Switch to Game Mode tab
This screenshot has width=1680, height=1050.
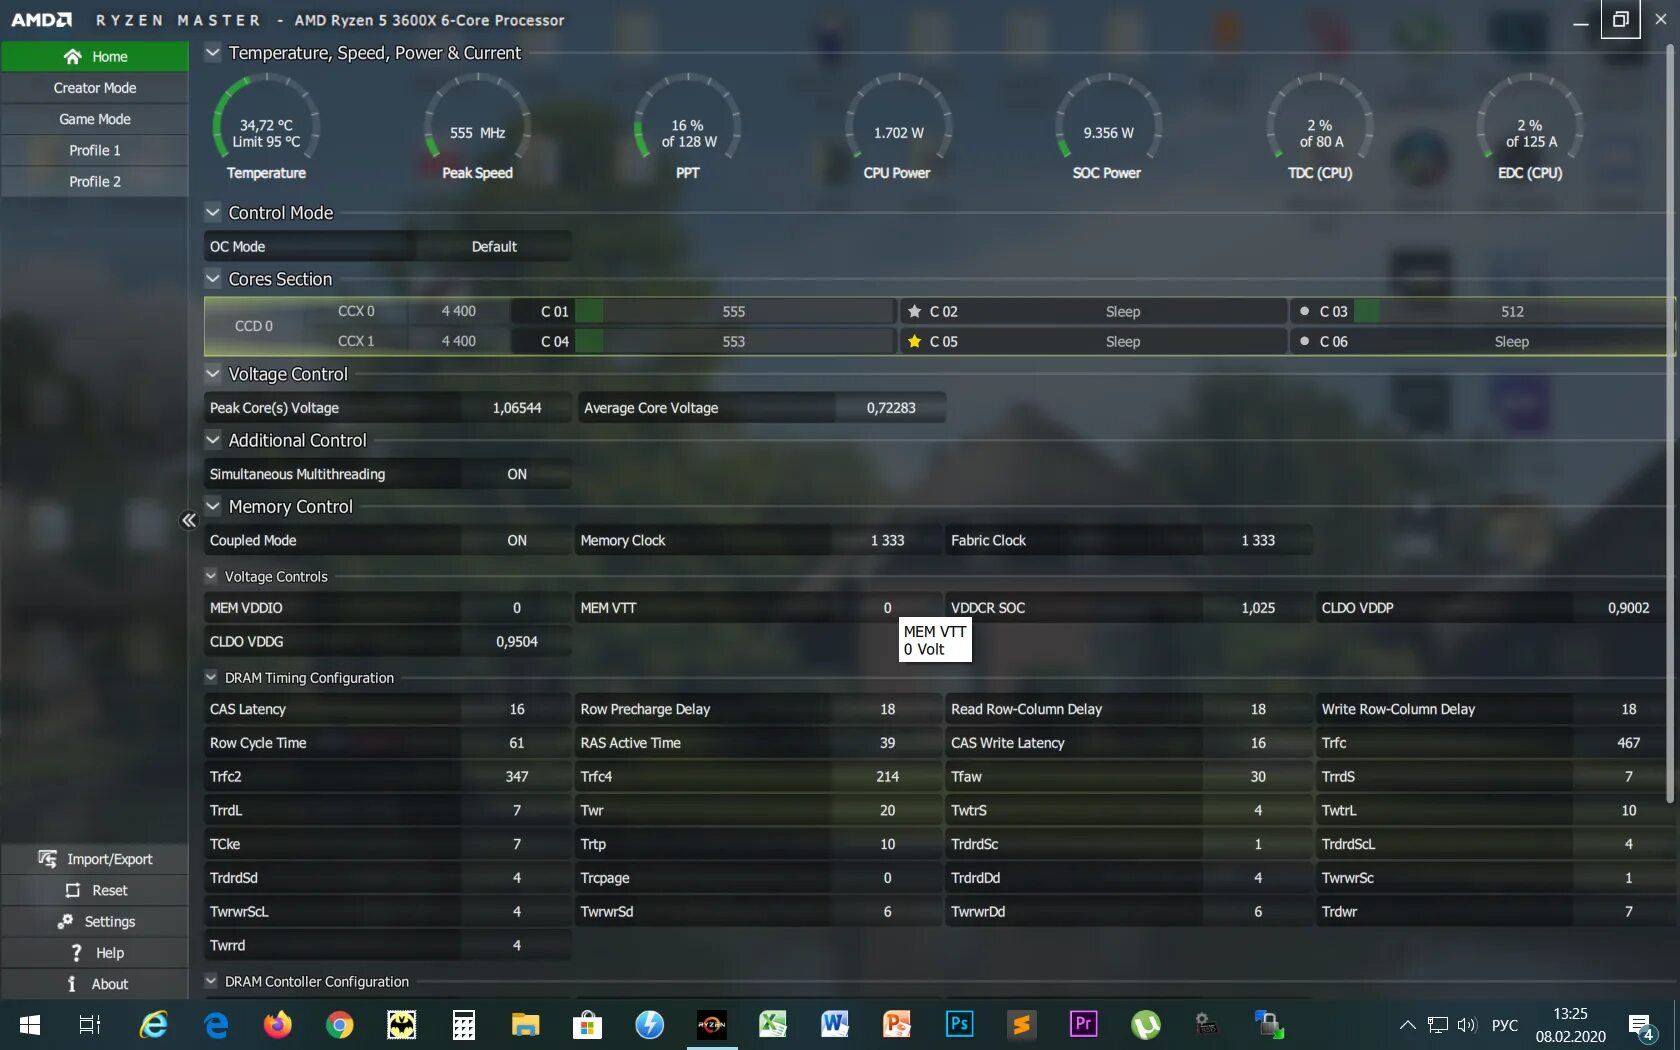[95, 119]
